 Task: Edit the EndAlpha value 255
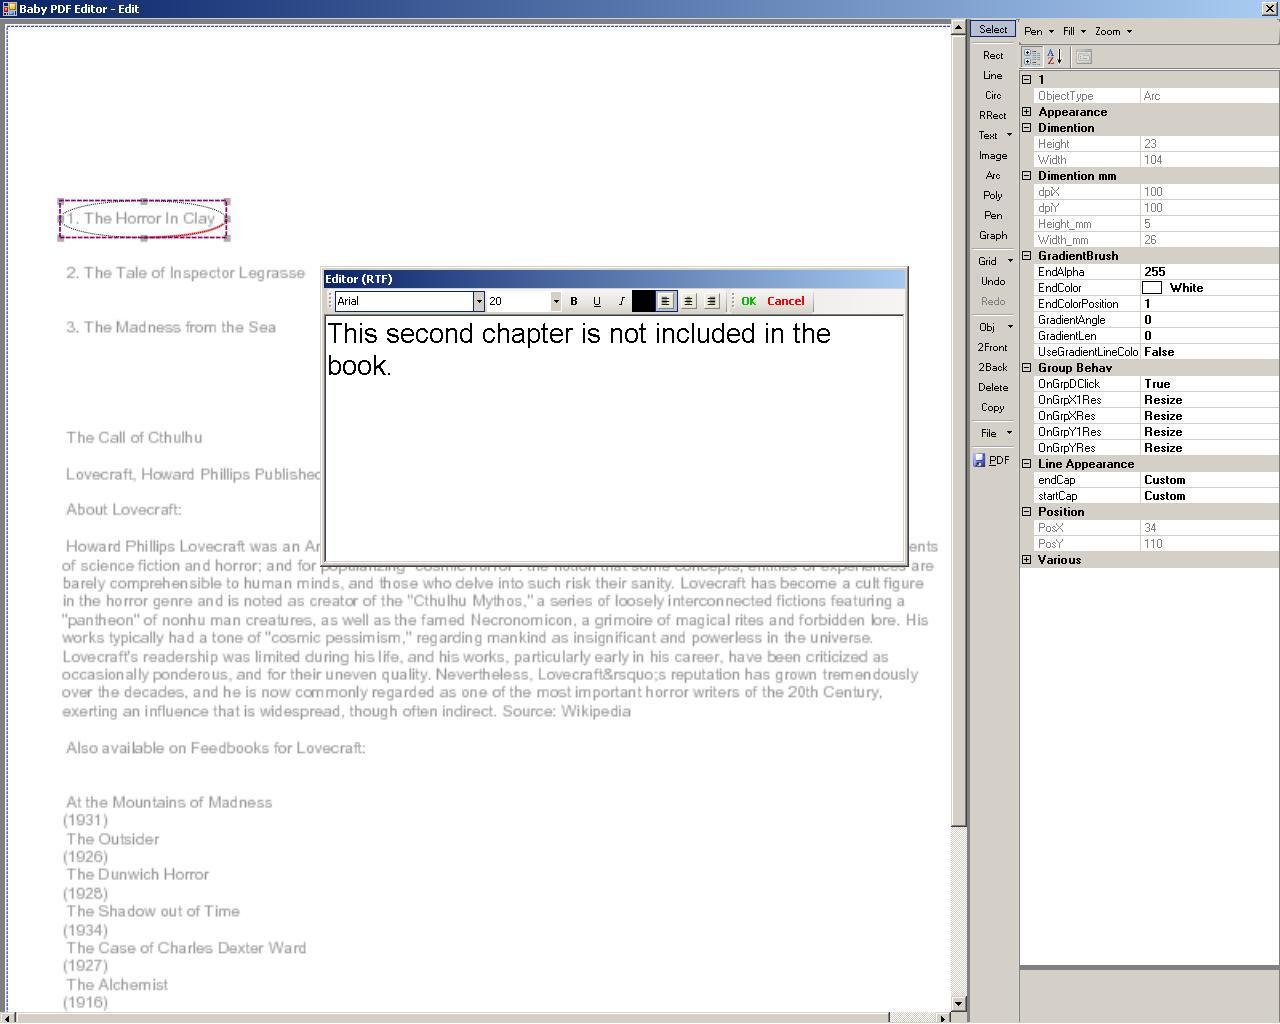(x=1210, y=272)
